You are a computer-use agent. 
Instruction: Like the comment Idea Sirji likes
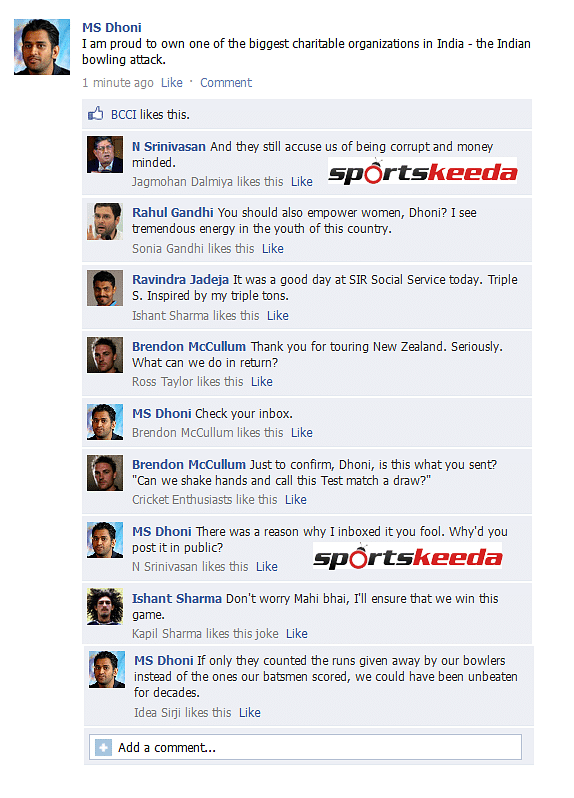250,712
